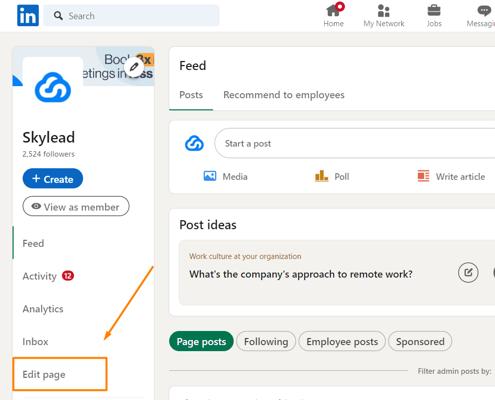Use the post idea compose icon
Image resolution: width=495 pixels, height=400 pixels.
coord(468,273)
